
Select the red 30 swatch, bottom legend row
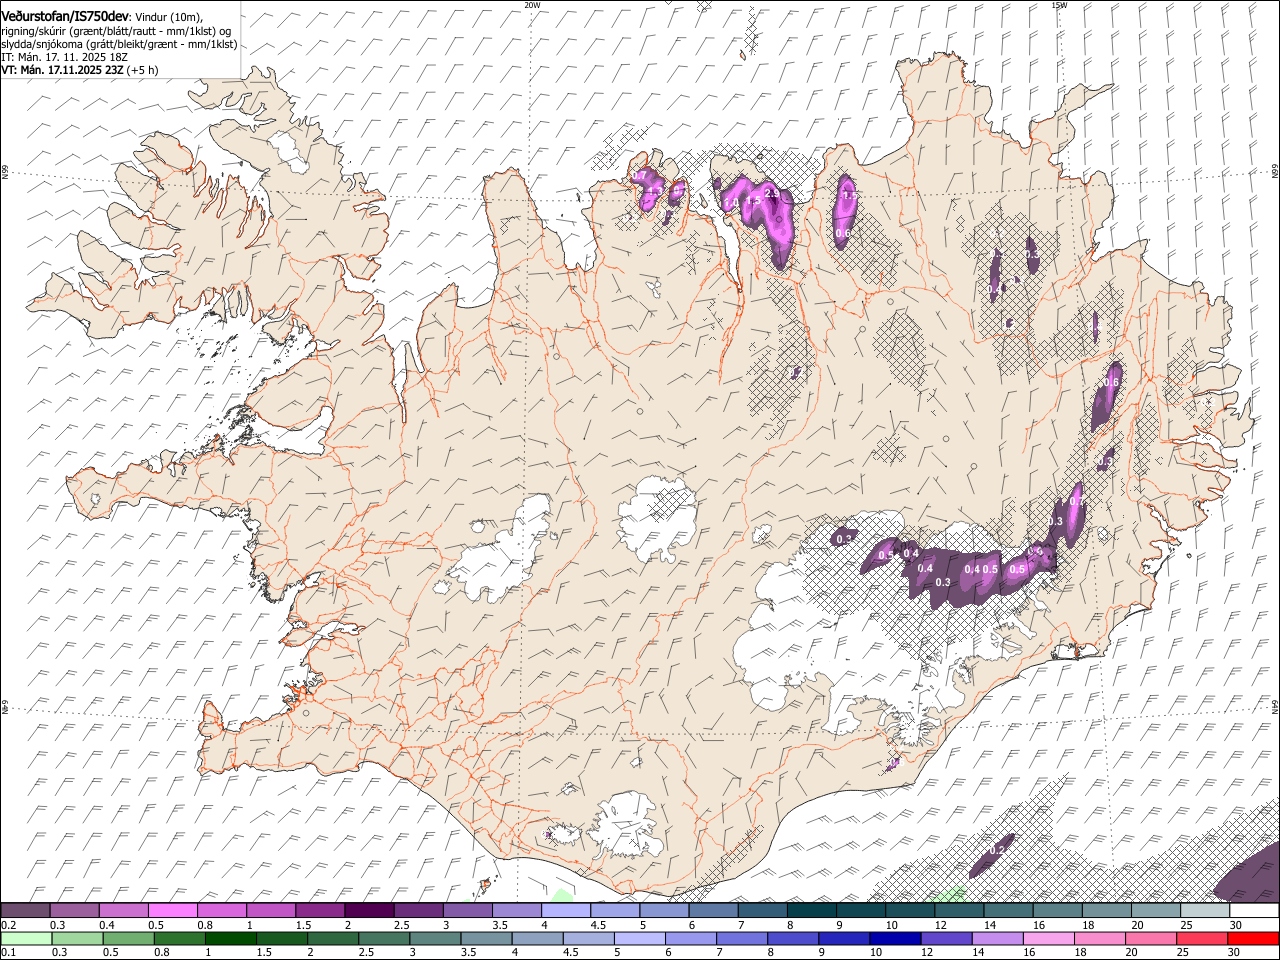pyautogui.click(x=1254, y=939)
